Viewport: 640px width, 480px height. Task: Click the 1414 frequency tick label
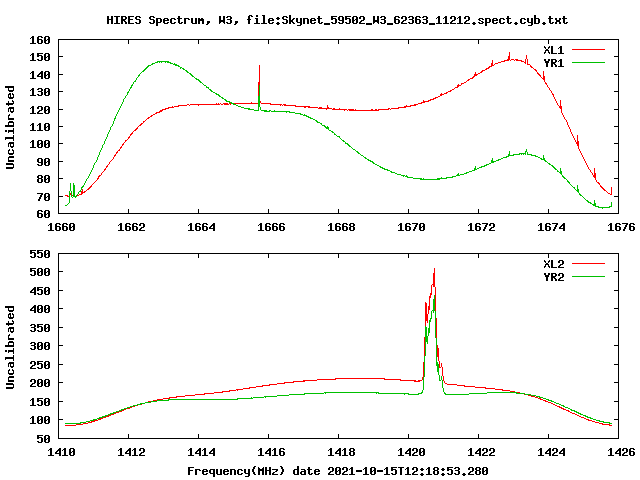[201, 452]
